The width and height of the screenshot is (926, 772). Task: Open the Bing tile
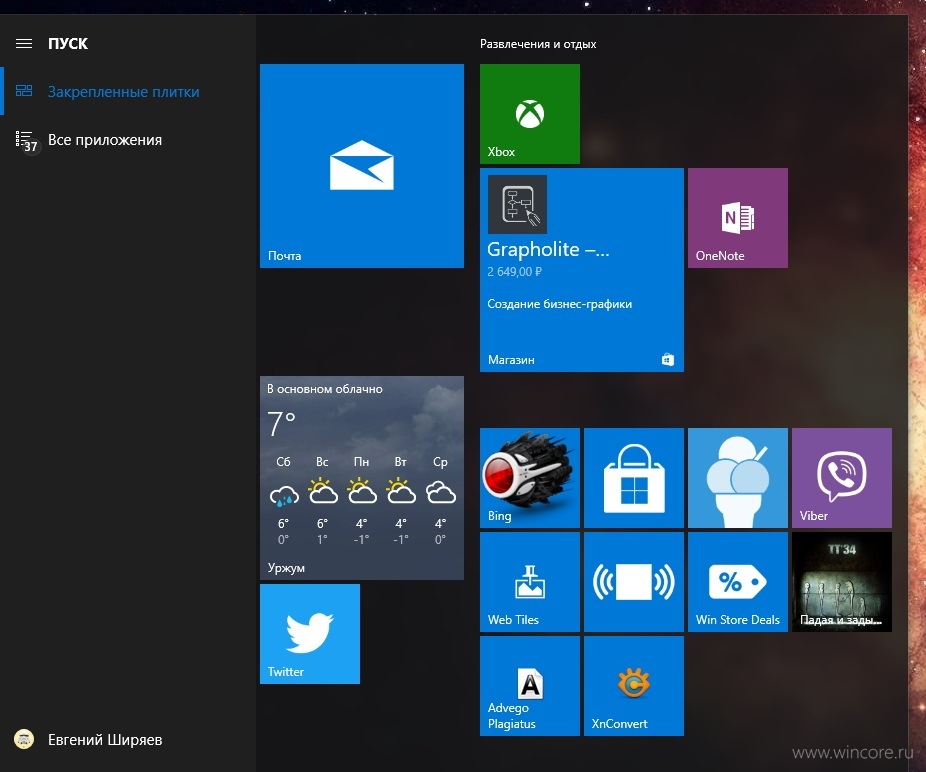(530, 478)
